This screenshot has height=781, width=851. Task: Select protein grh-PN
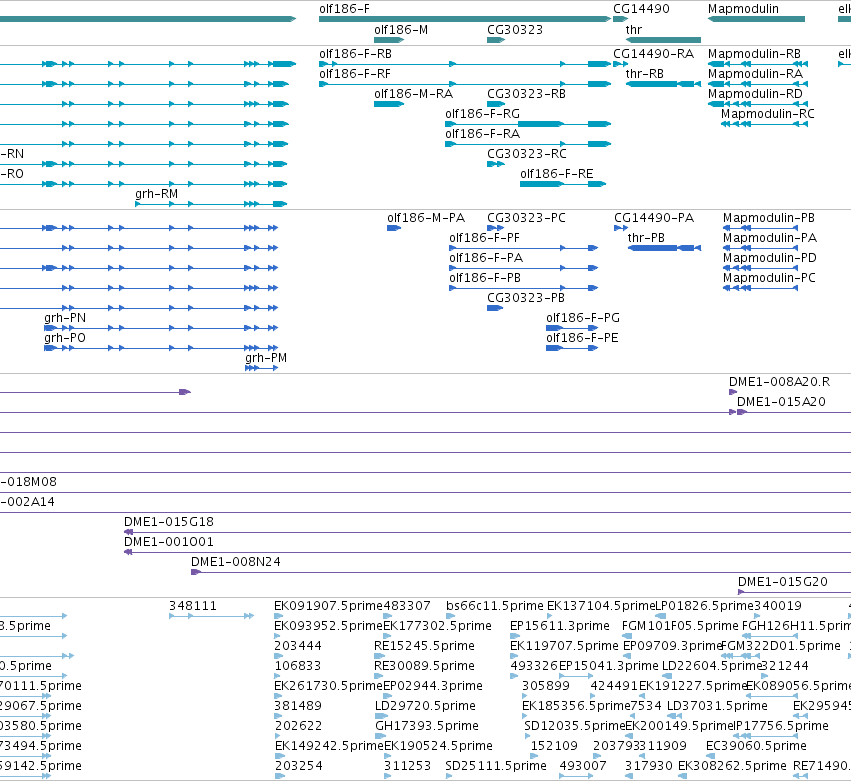(x=161, y=328)
